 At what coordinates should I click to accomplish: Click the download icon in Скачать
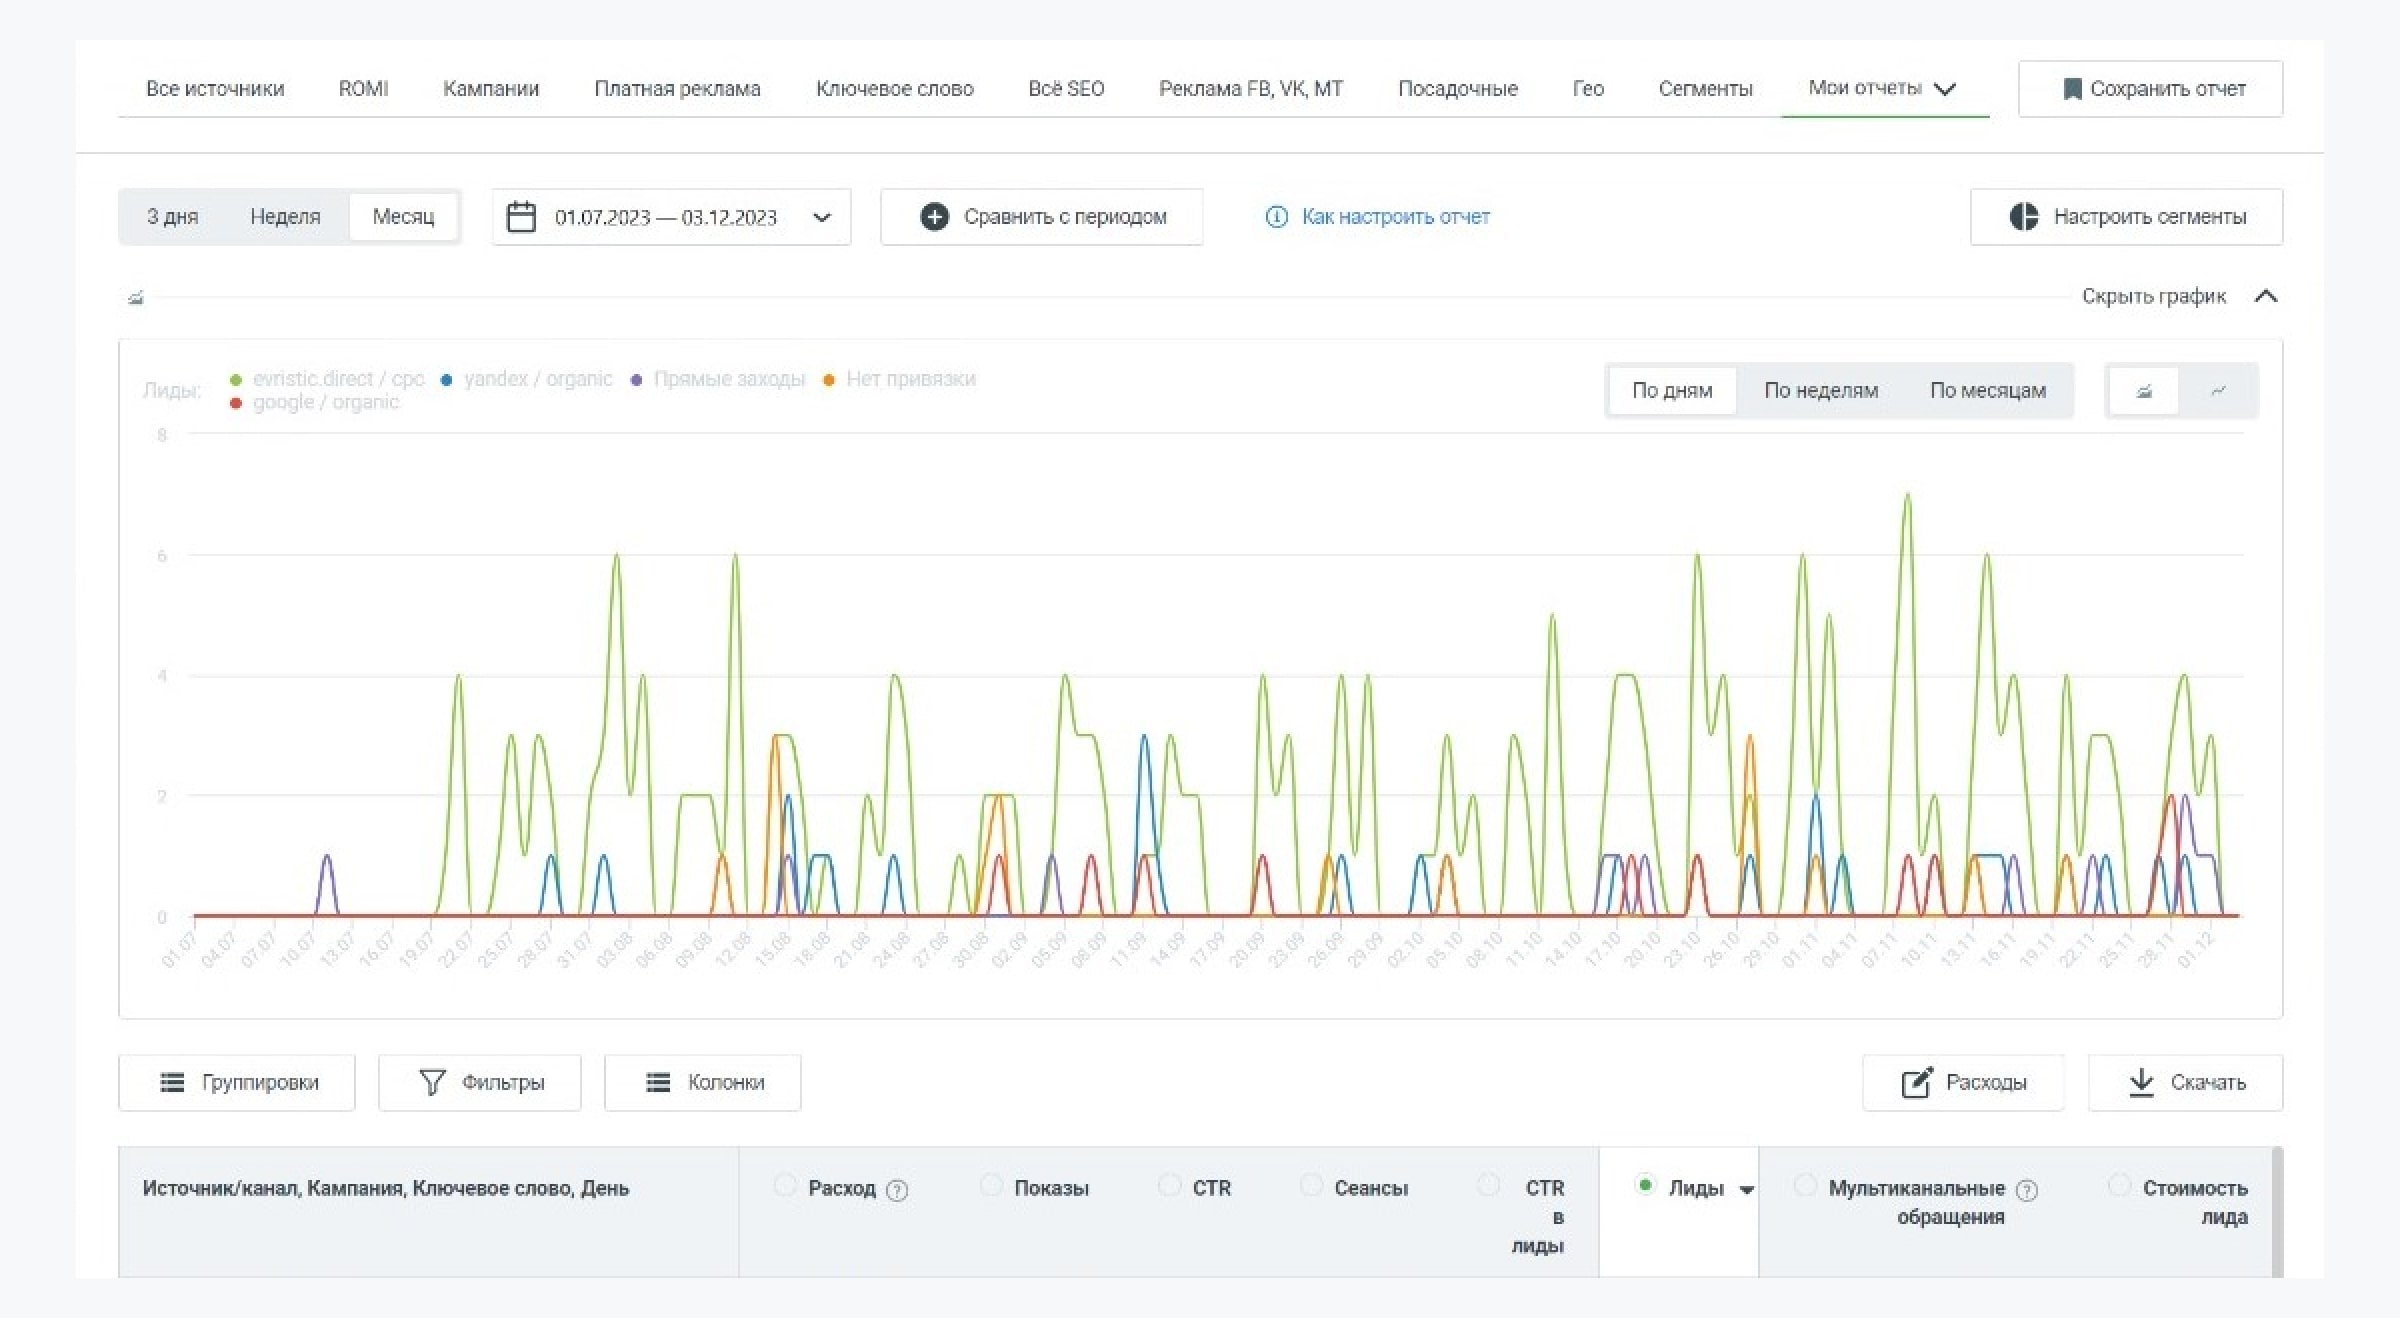pyautogui.click(x=2141, y=1082)
